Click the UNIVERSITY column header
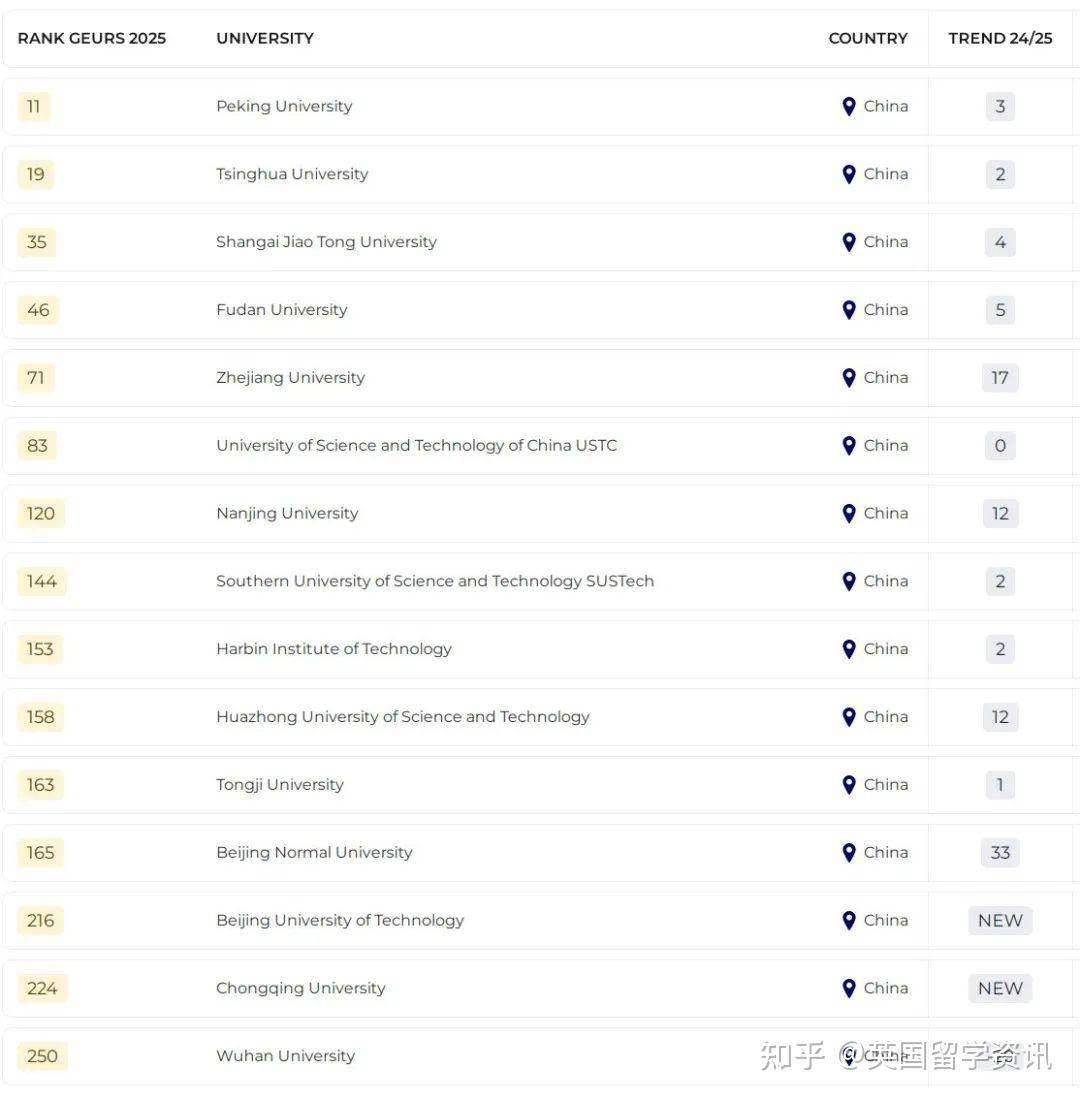1080x1100 pixels. [265, 38]
